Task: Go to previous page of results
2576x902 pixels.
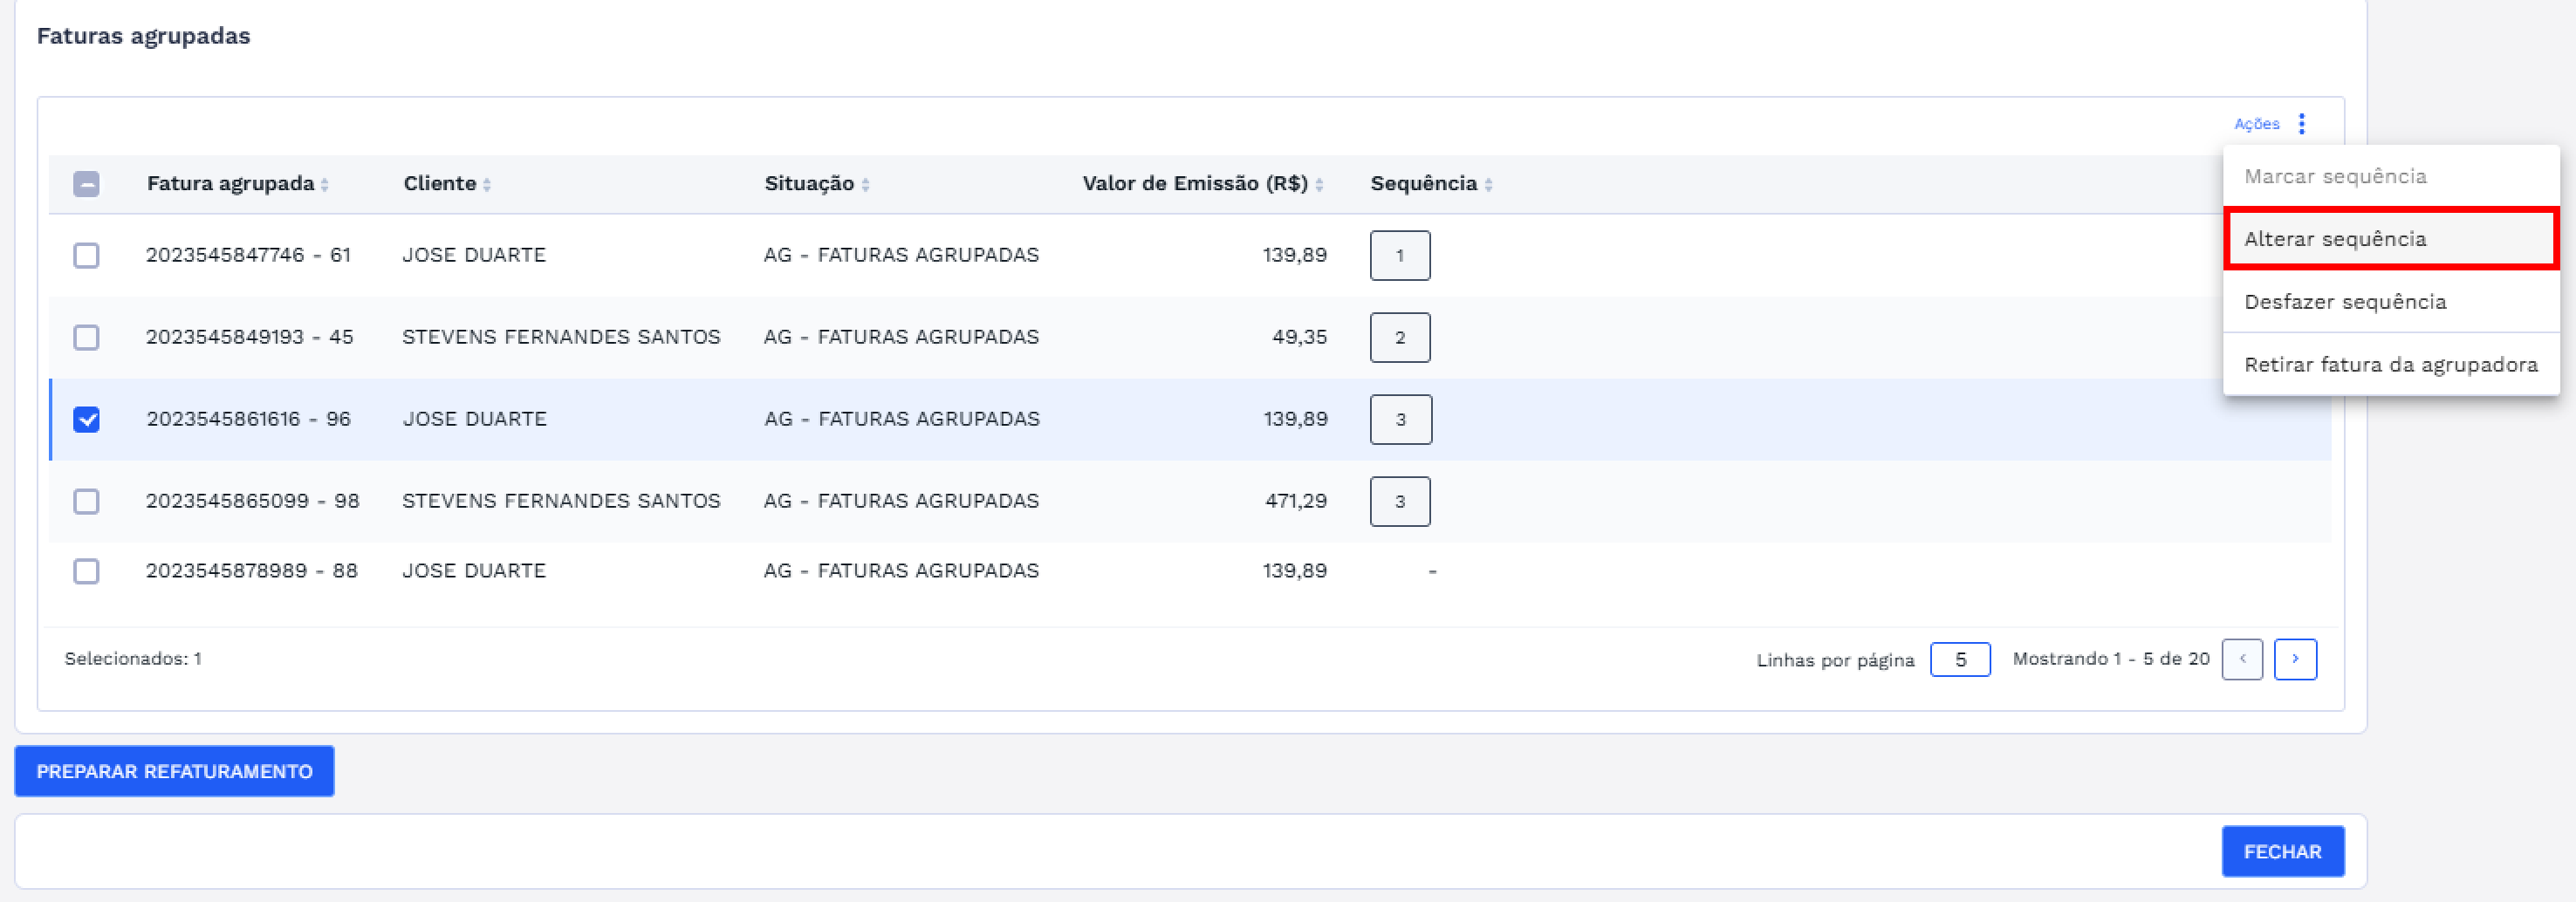Action: point(2242,659)
